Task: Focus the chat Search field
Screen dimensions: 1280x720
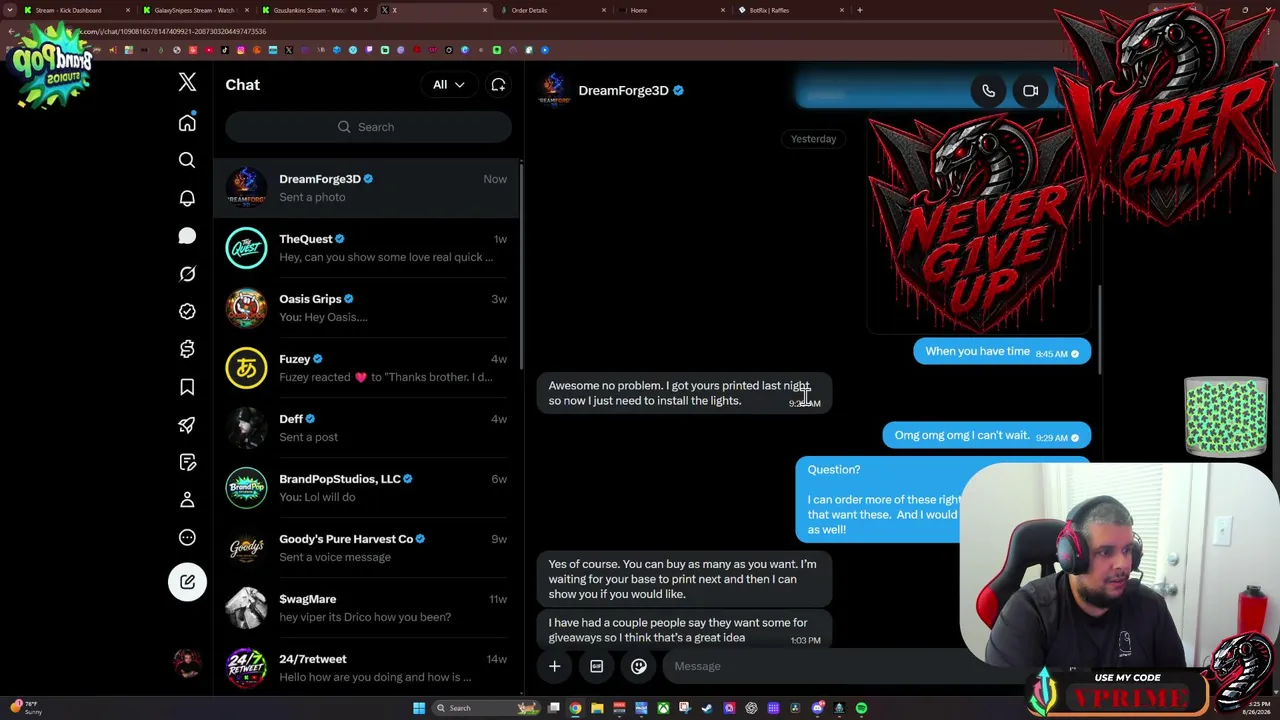Action: (368, 127)
